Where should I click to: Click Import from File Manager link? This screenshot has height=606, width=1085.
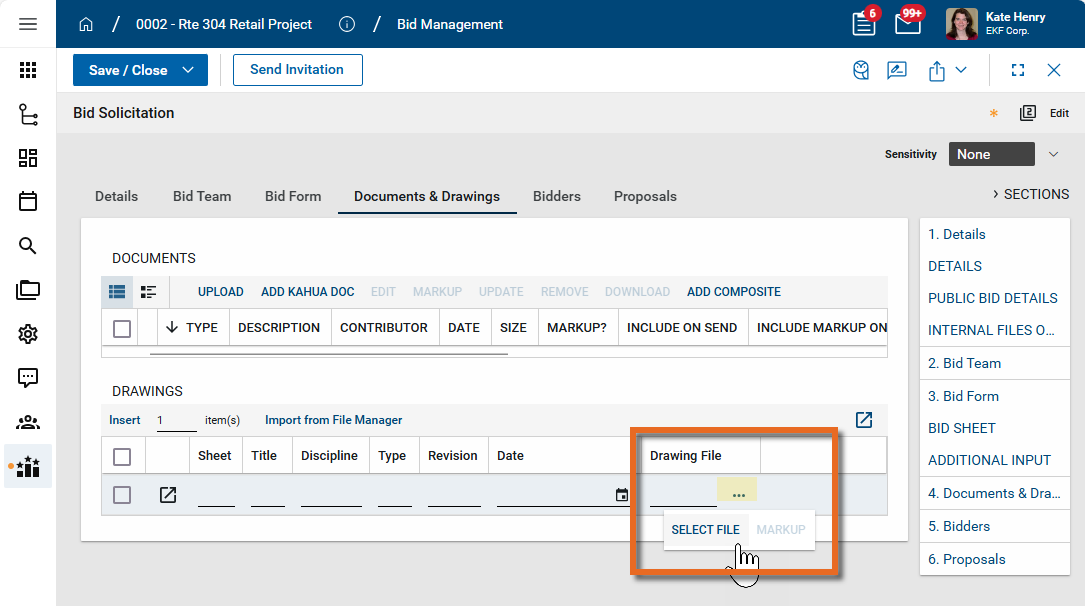333,420
